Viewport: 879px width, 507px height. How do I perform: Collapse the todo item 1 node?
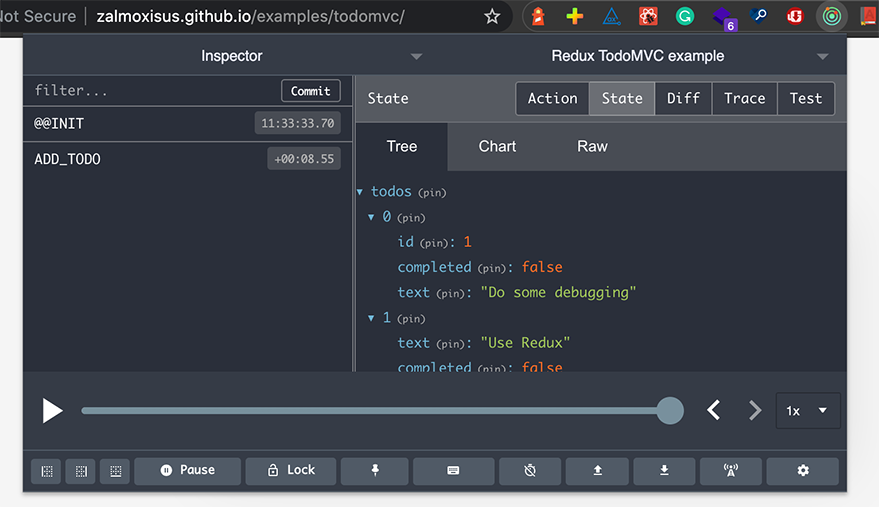371,318
